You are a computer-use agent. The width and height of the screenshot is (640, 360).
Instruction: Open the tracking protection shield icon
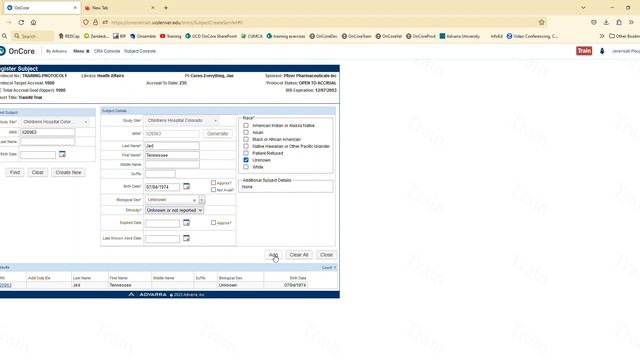tap(86, 22)
